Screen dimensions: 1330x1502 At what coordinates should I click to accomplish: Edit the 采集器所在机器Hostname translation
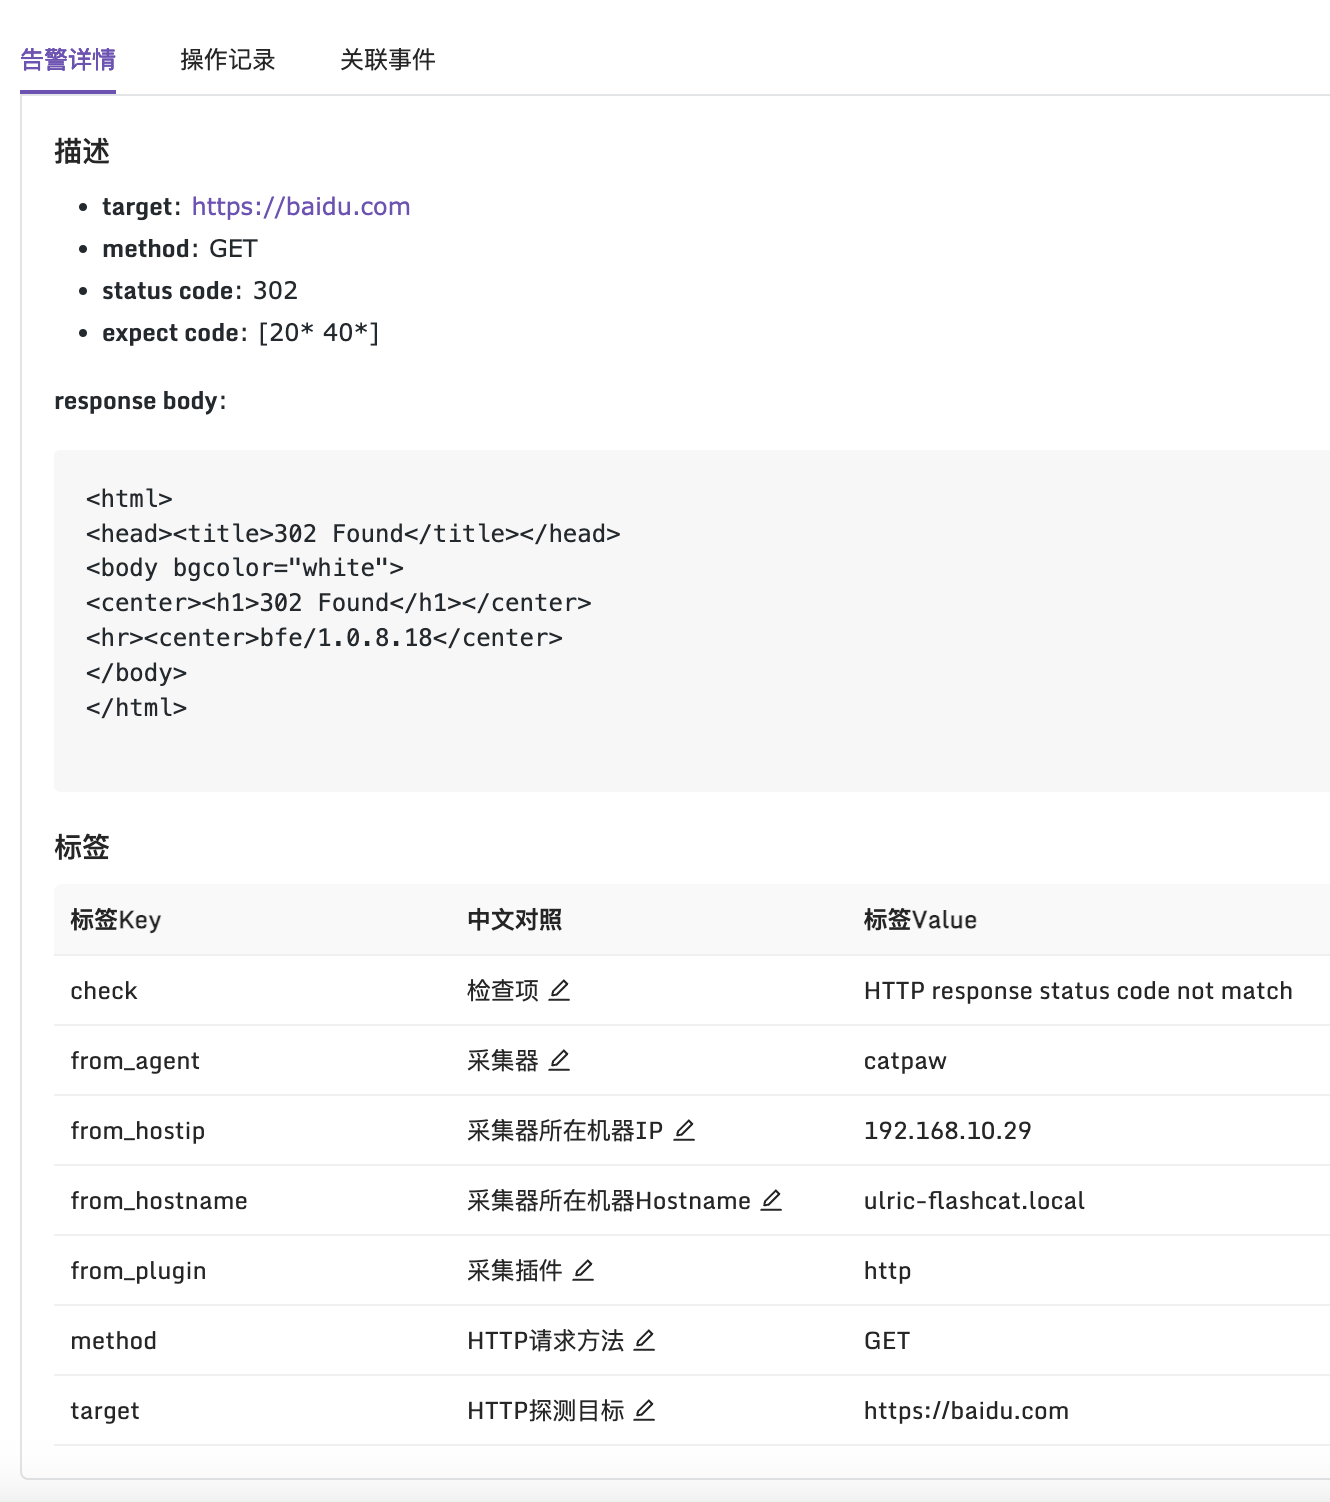(771, 1201)
